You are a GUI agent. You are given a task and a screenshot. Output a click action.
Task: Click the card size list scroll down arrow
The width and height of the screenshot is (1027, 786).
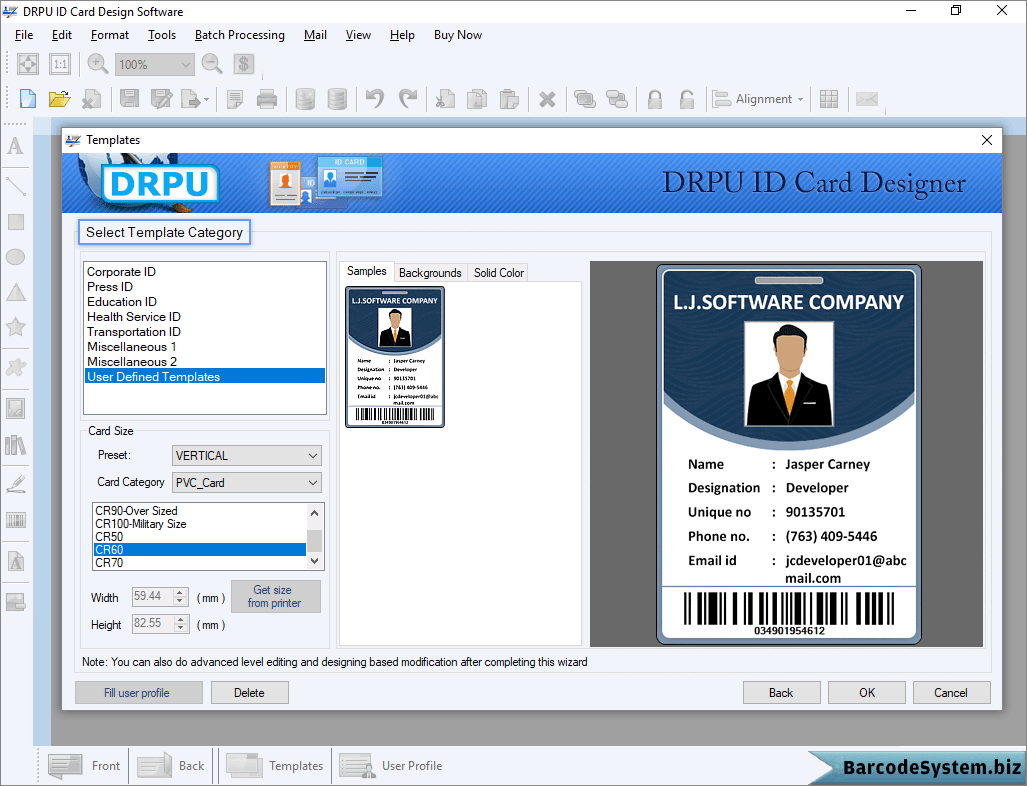(x=314, y=561)
